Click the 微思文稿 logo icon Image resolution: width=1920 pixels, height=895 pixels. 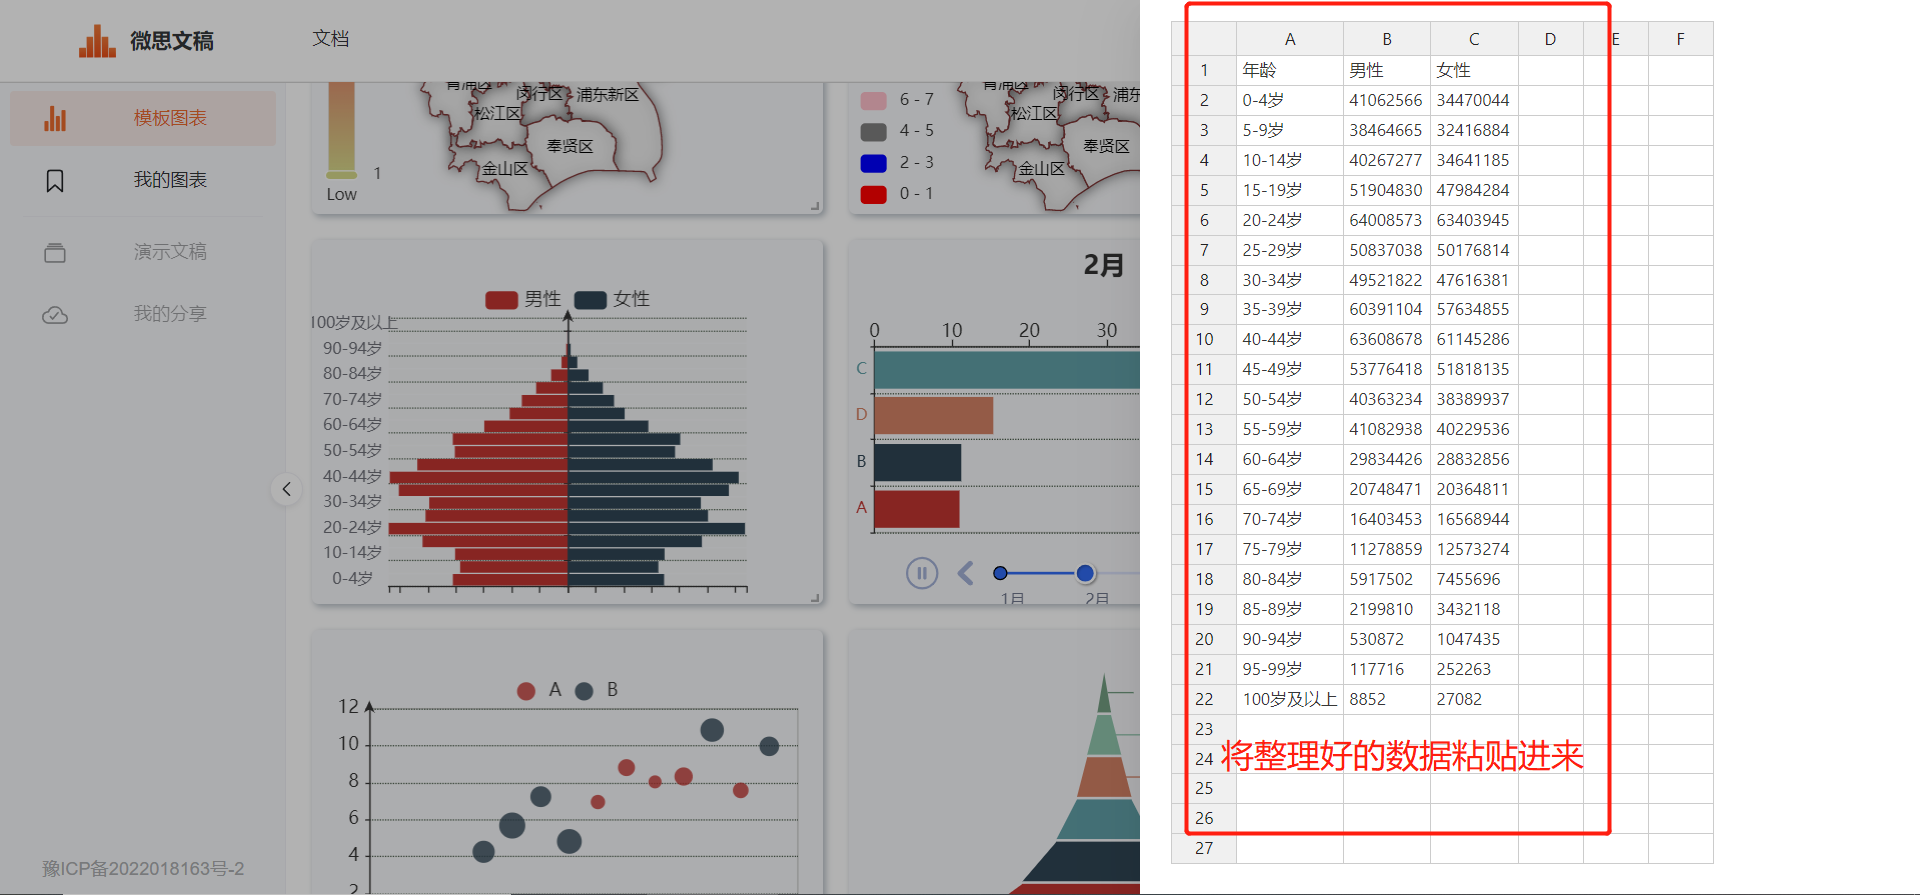pyautogui.click(x=97, y=41)
